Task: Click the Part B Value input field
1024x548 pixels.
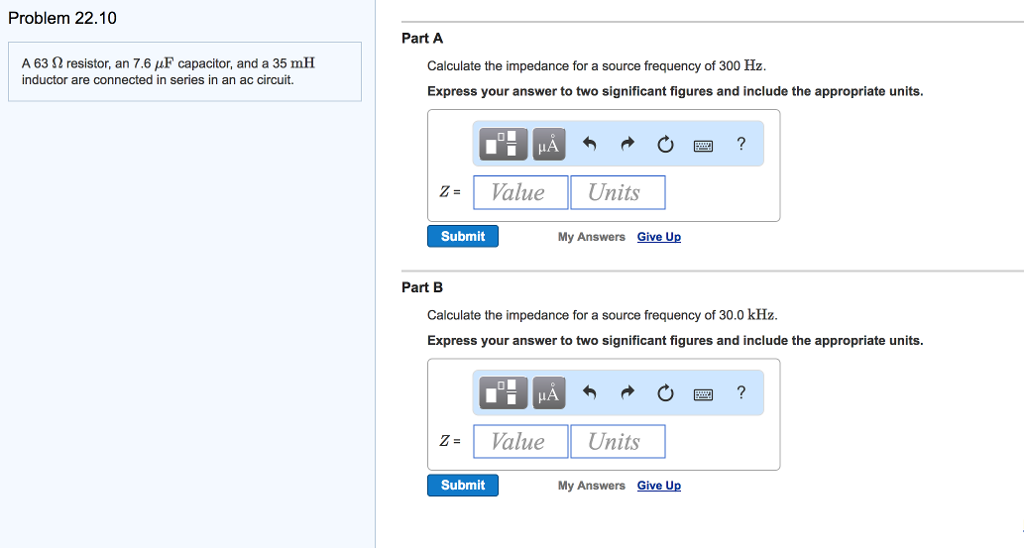Action: pos(520,441)
